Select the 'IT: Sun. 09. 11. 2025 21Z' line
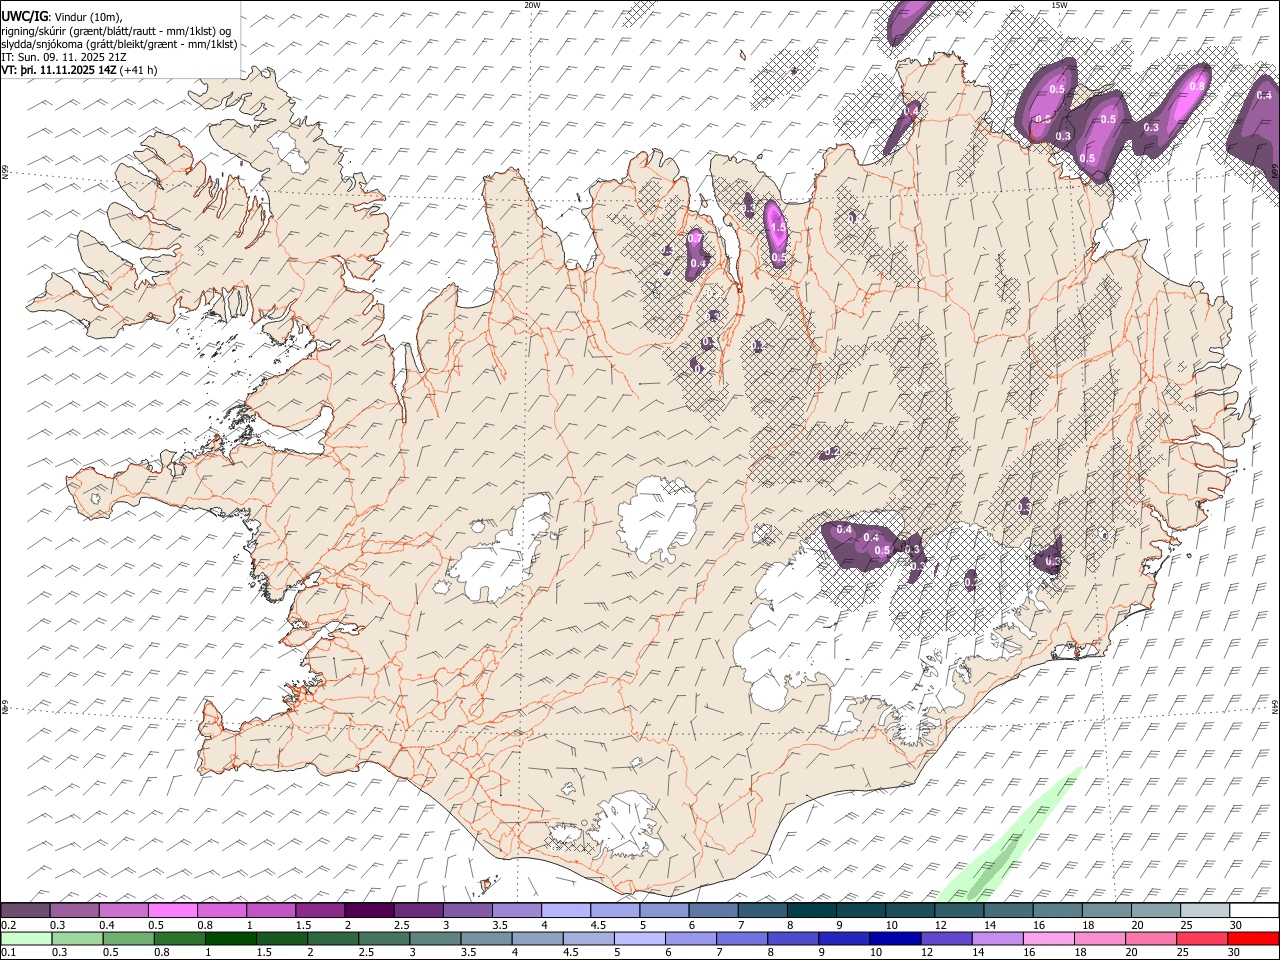 click(63, 57)
